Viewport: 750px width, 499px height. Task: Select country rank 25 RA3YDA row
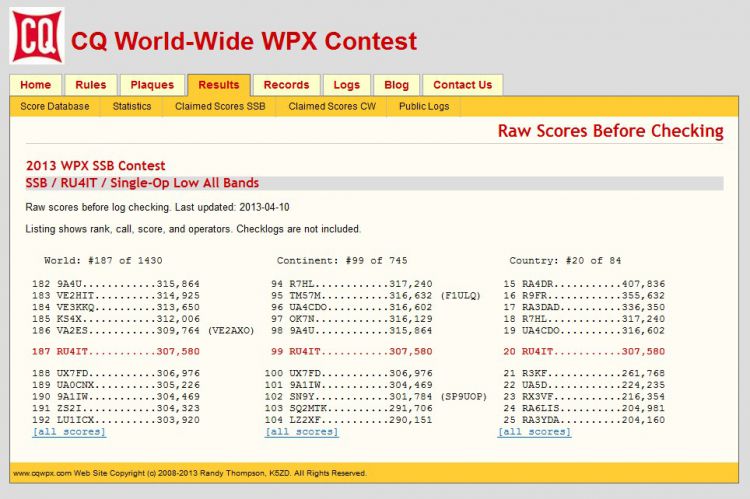tap(584, 420)
